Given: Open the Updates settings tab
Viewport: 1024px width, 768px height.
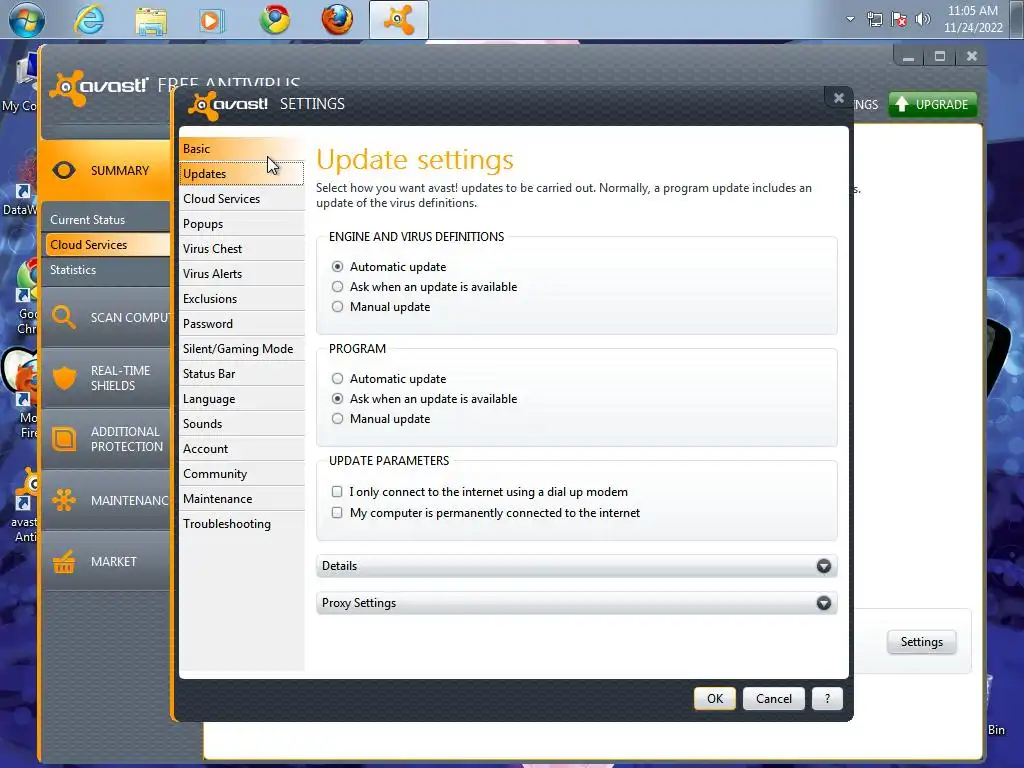Looking at the screenshot, I should [242, 174].
